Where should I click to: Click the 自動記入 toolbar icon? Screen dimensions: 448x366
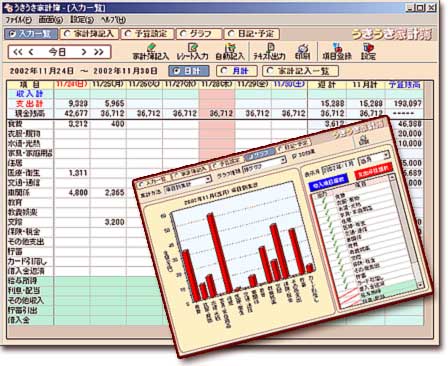230,52
